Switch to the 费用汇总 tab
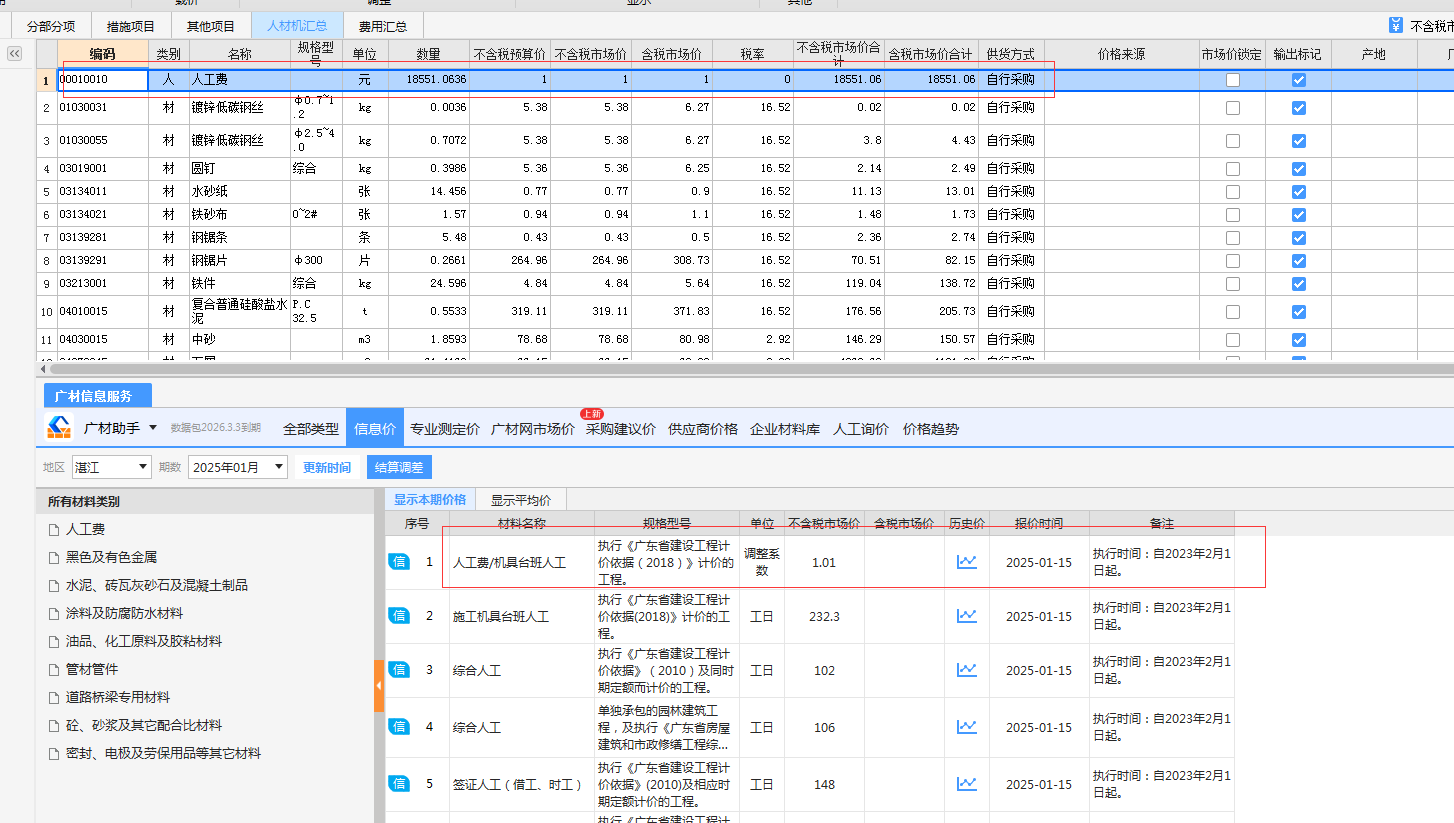Image resolution: width=1454 pixels, height=823 pixels. pos(383,26)
